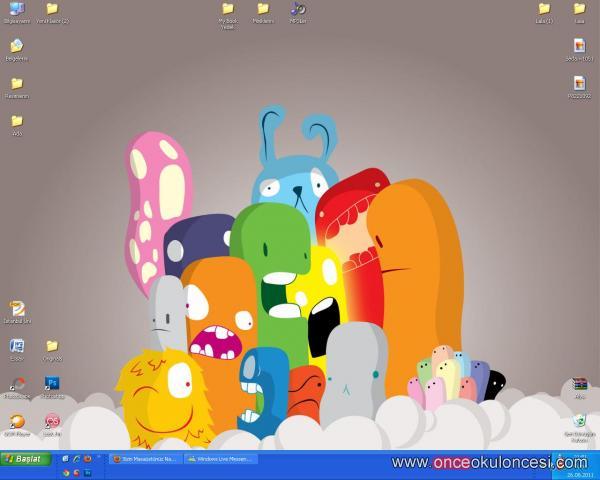The height and width of the screenshot is (480, 600).
Task: Click the Başlat start button
Action: coord(26,459)
